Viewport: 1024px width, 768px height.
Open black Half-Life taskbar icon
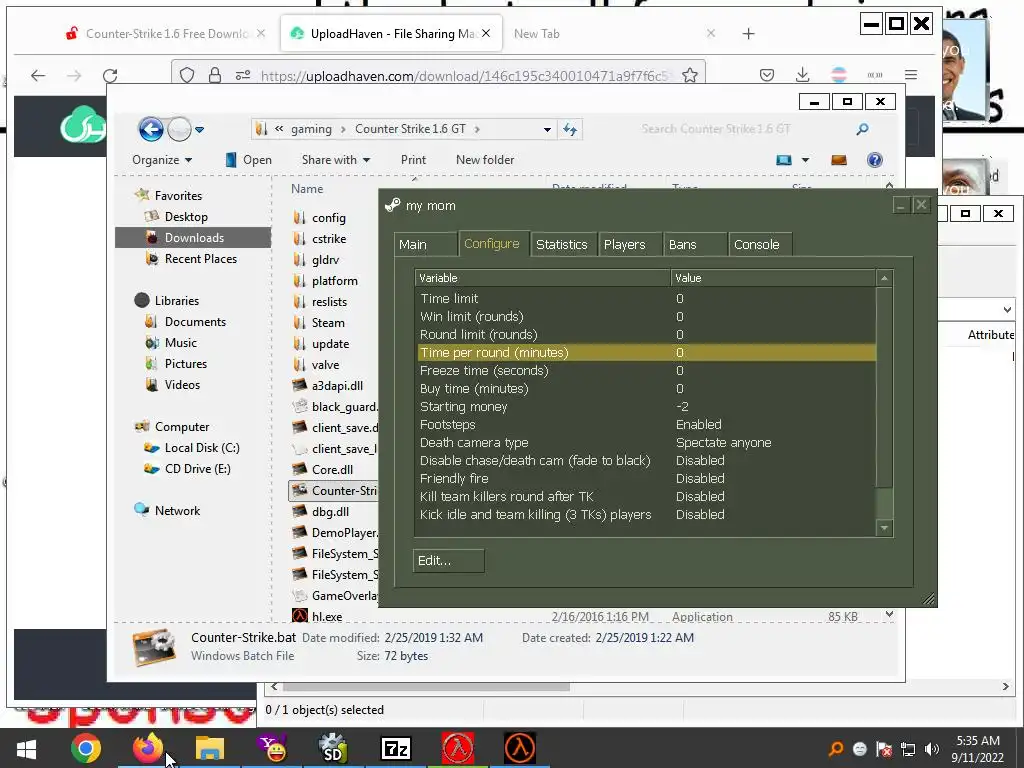(x=520, y=748)
